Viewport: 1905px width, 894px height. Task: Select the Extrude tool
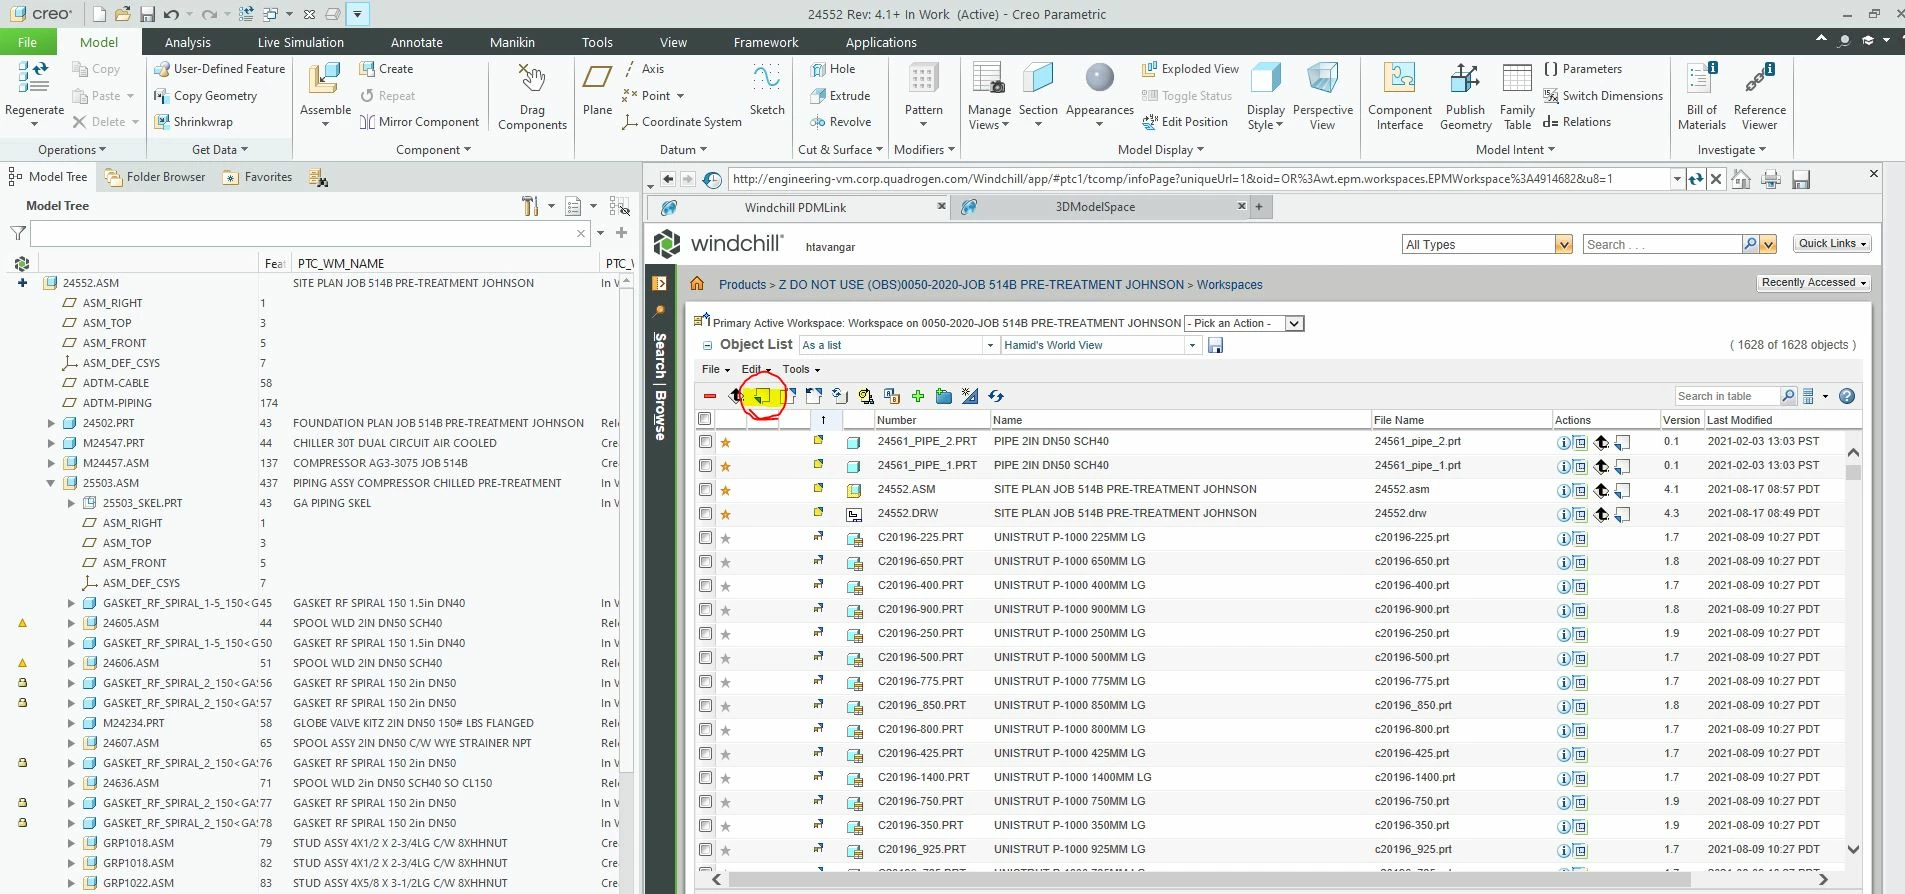point(839,96)
